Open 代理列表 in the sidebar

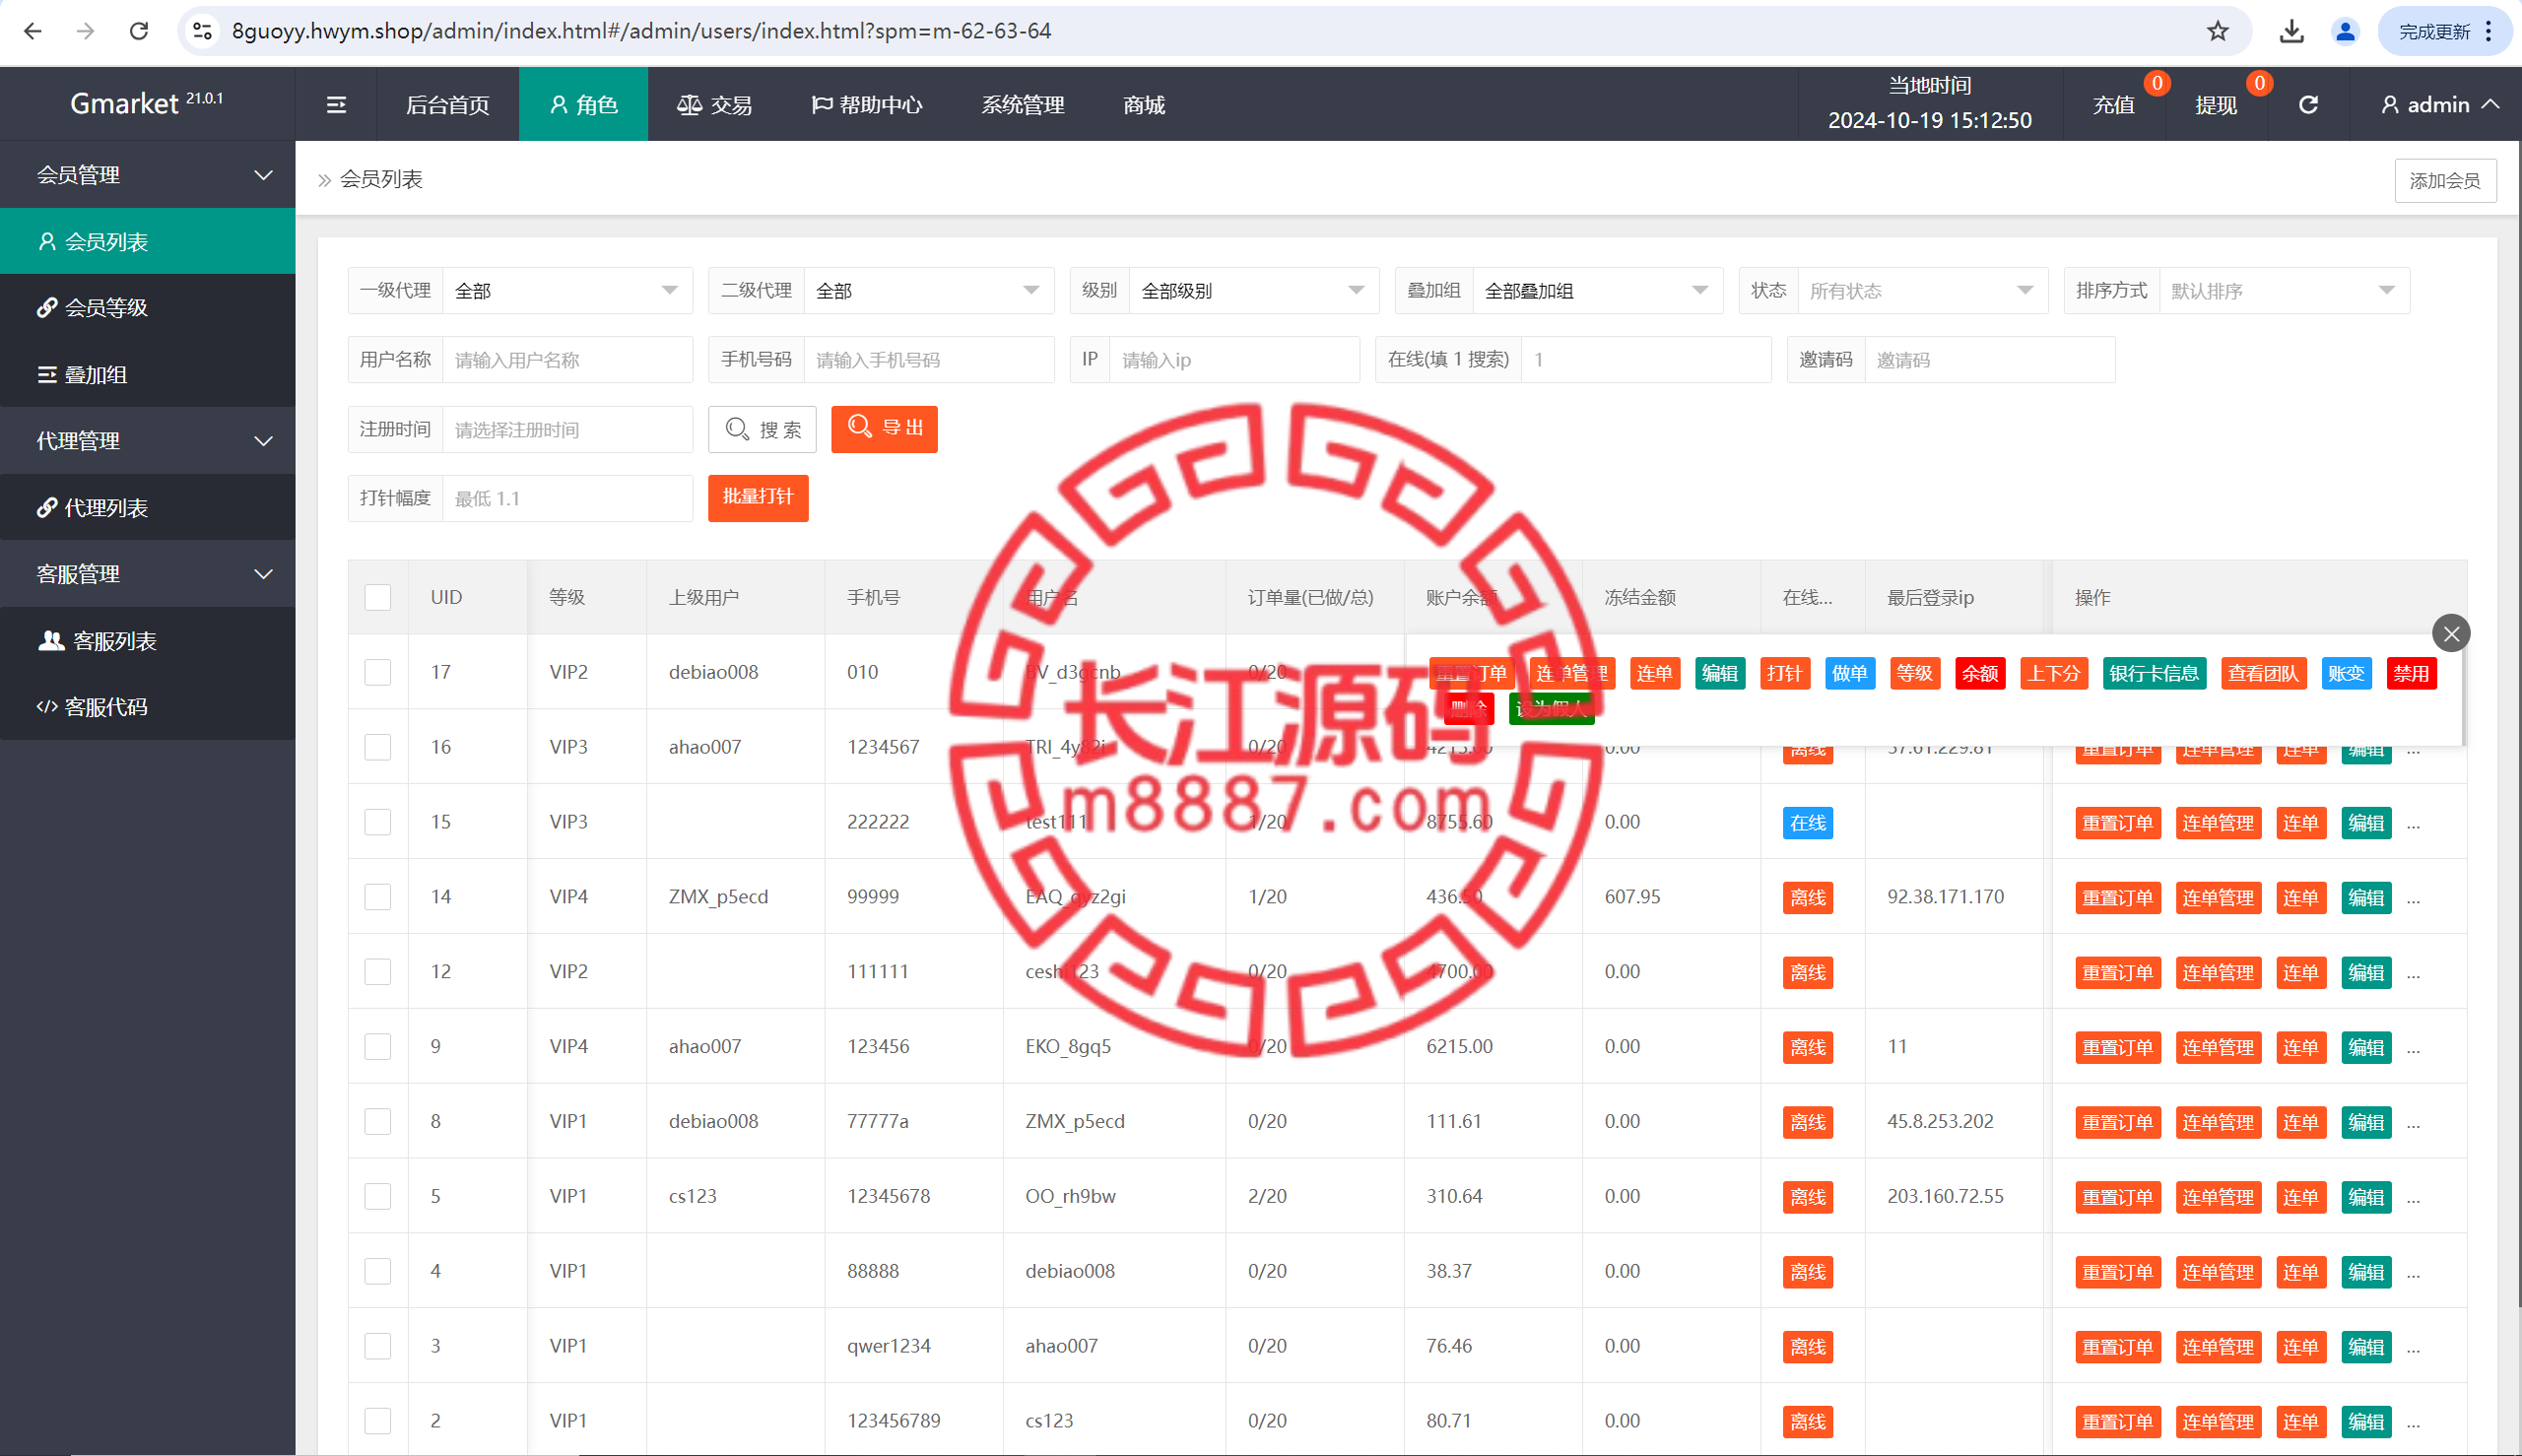(148, 507)
